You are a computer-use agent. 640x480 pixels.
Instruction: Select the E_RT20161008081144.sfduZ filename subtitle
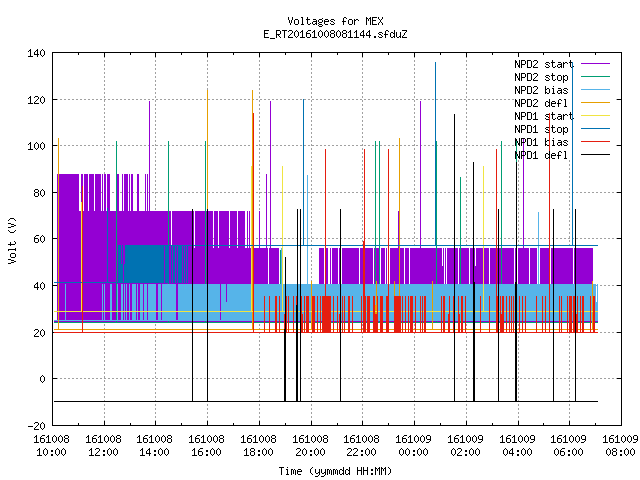pyautogui.click(x=335, y=34)
